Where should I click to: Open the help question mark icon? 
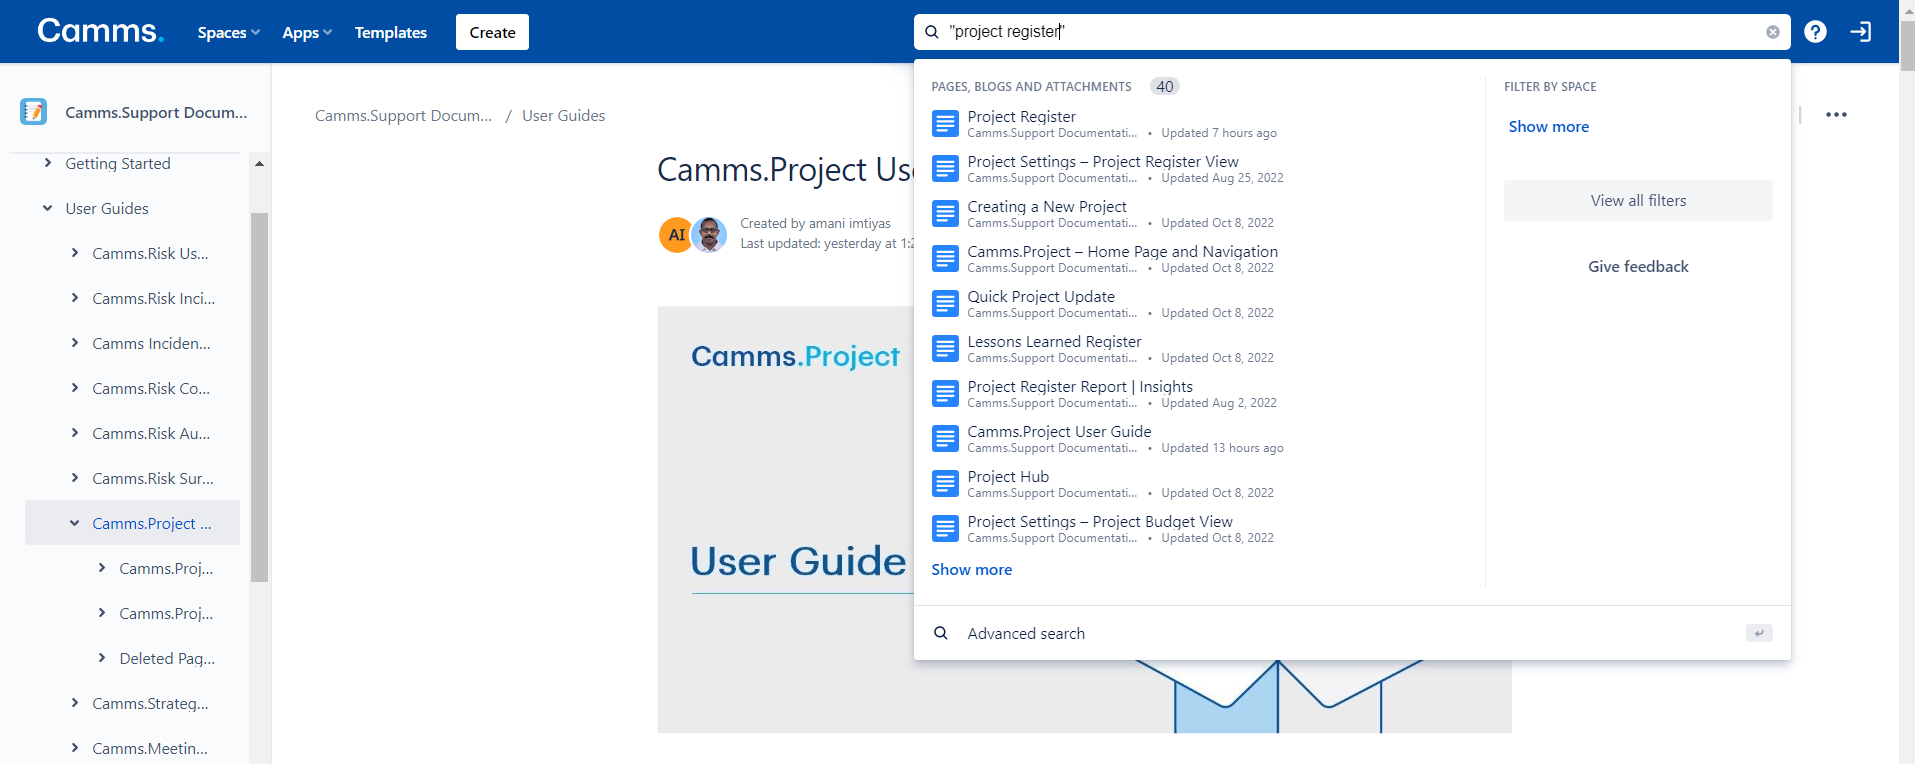point(1815,32)
